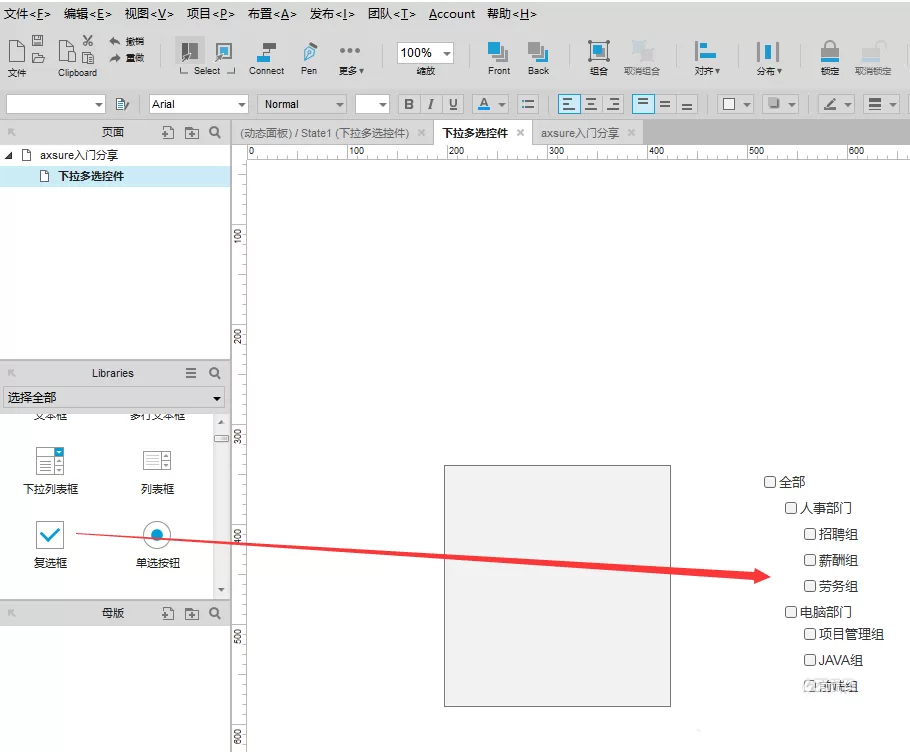Open the 100% zoom dropdown

(x=447, y=53)
